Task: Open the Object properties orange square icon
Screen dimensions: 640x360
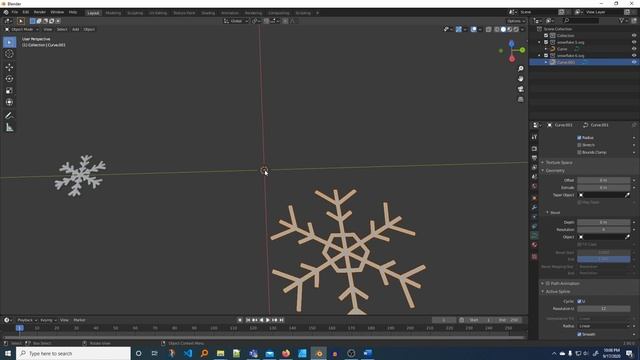Action: tap(534, 198)
